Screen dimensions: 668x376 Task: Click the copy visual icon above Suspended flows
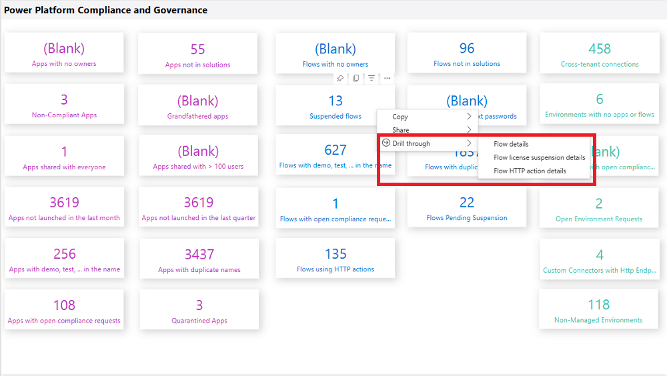point(356,78)
